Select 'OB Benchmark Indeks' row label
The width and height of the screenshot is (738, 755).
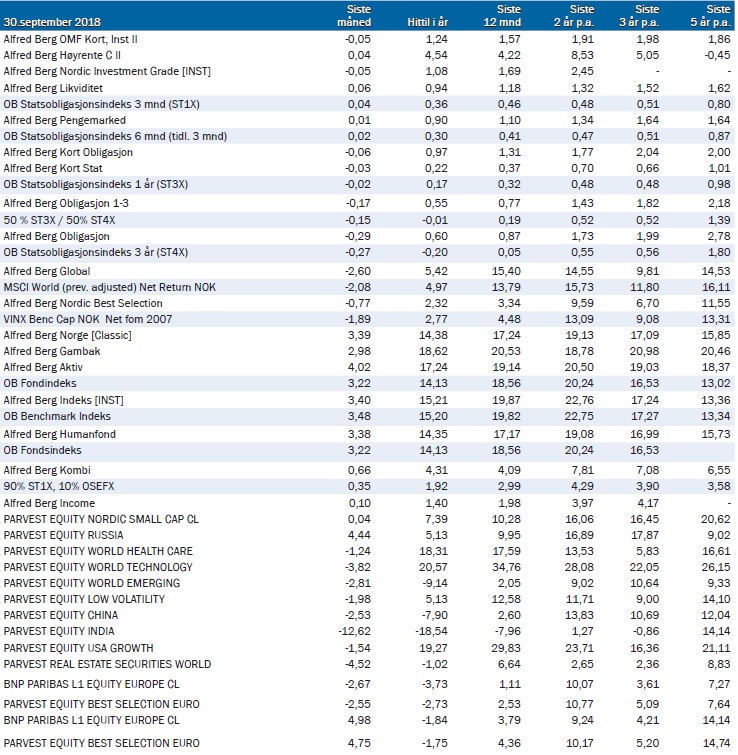pyautogui.click(x=57, y=416)
